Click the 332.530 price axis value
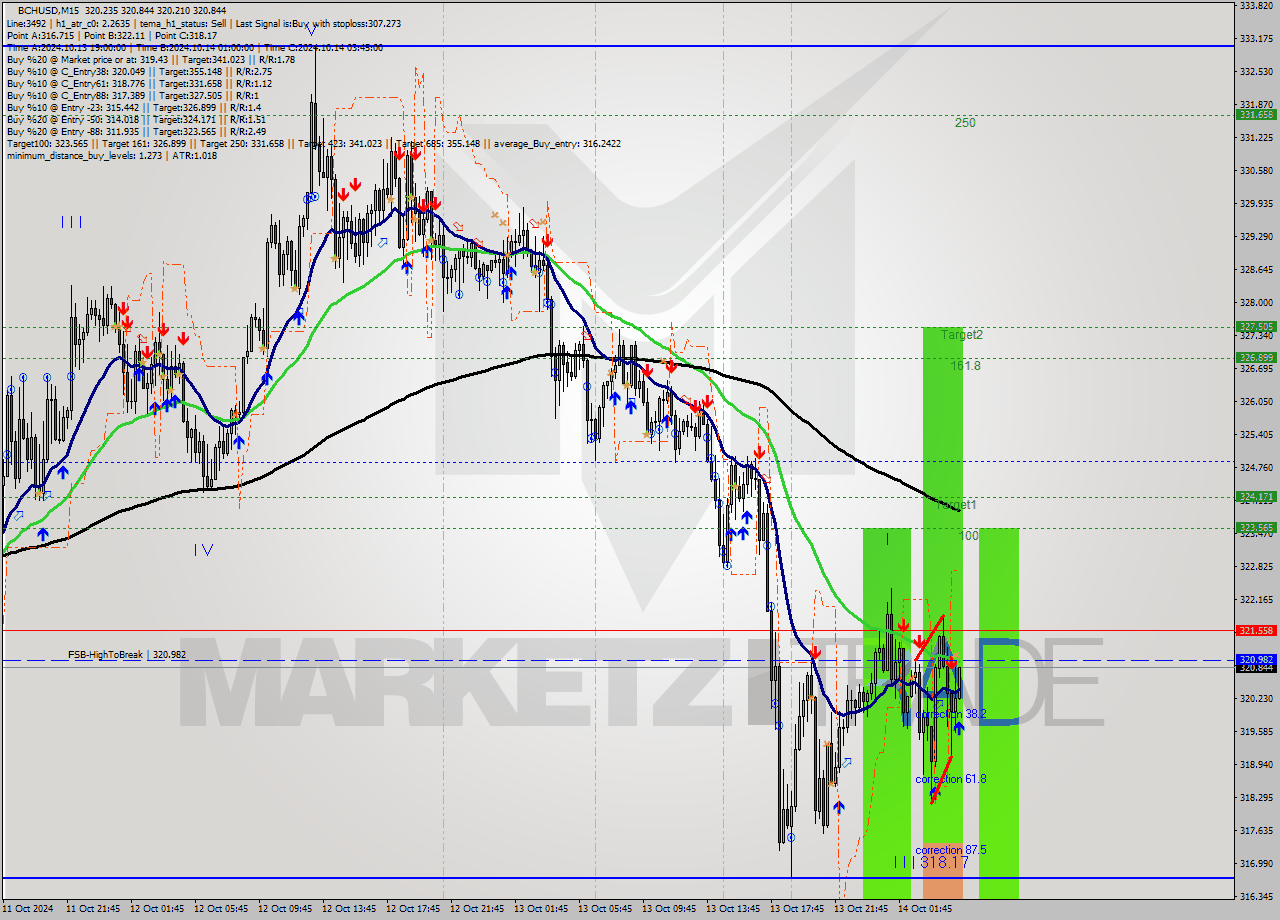 coord(1256,72)
